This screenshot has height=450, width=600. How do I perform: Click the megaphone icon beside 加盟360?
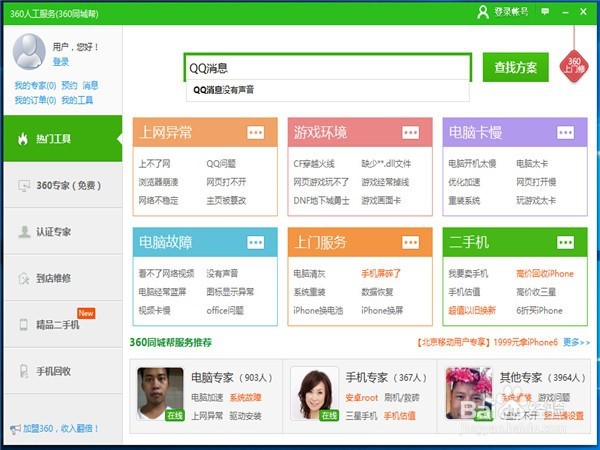(x=15, y=429)
